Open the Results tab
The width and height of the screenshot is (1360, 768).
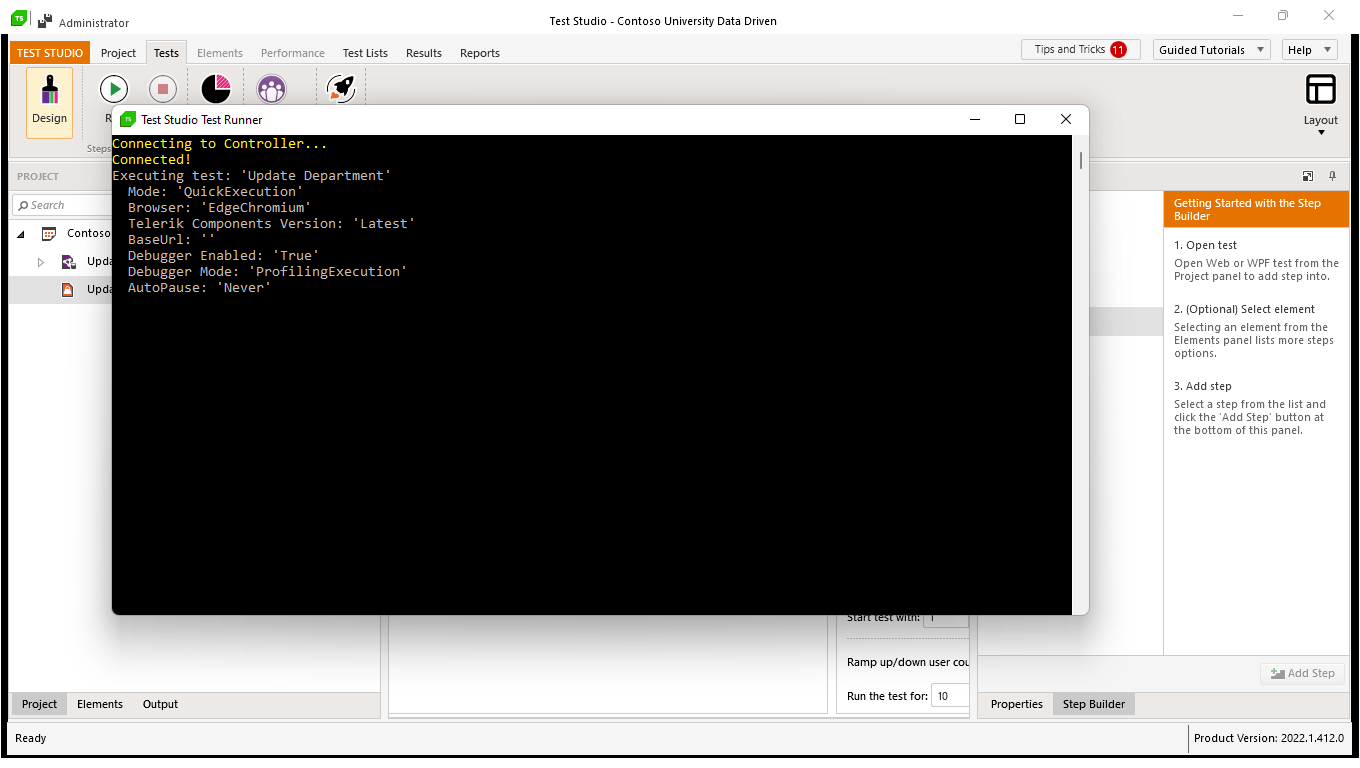point(424,53)
